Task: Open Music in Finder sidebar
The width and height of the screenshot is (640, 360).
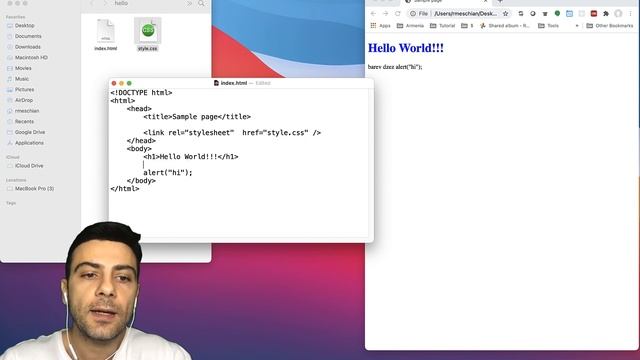Action: (22, 79)
